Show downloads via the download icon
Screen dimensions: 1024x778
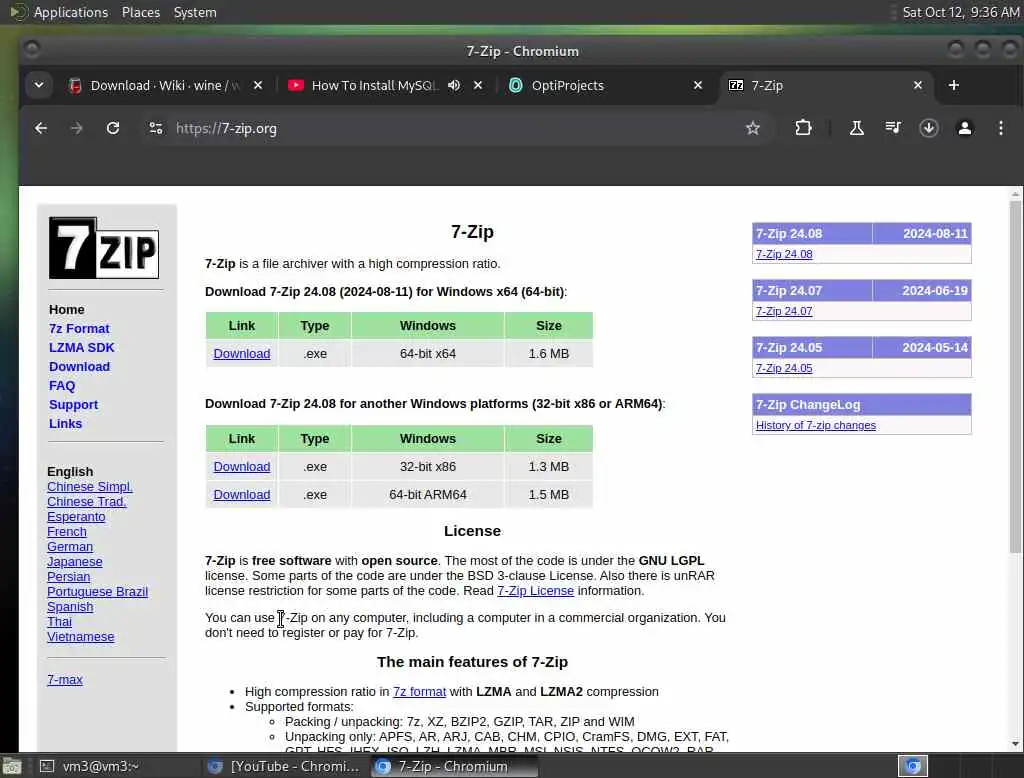tap(929, 129)
